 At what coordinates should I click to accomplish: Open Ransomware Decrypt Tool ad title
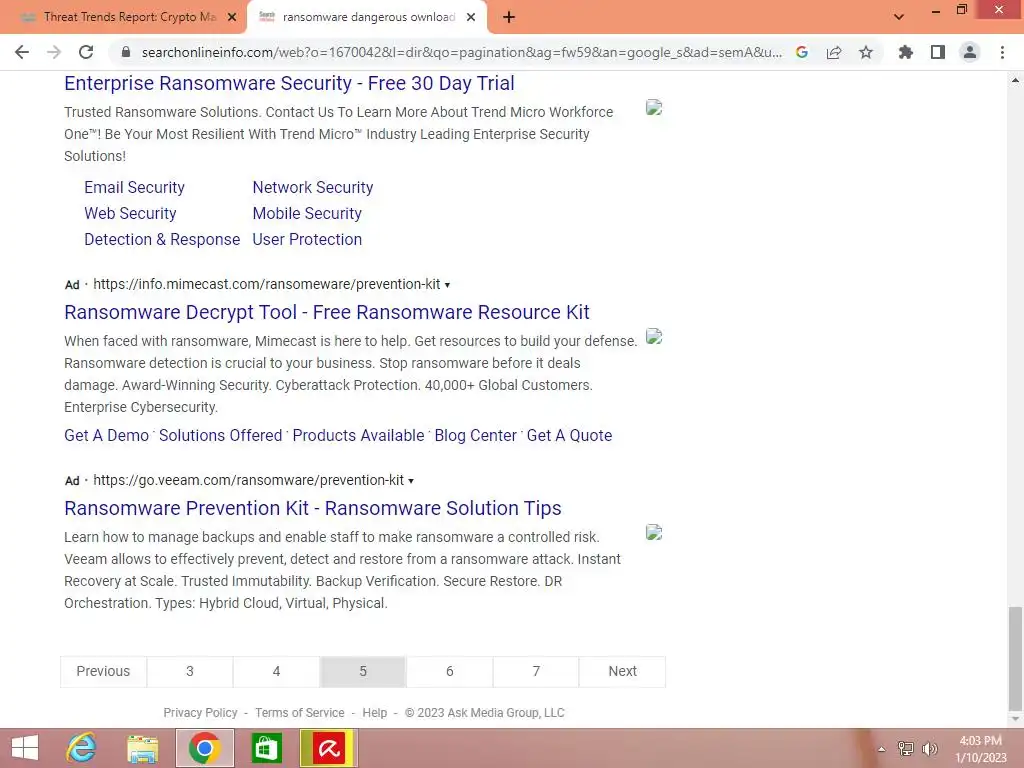(327, 312)
